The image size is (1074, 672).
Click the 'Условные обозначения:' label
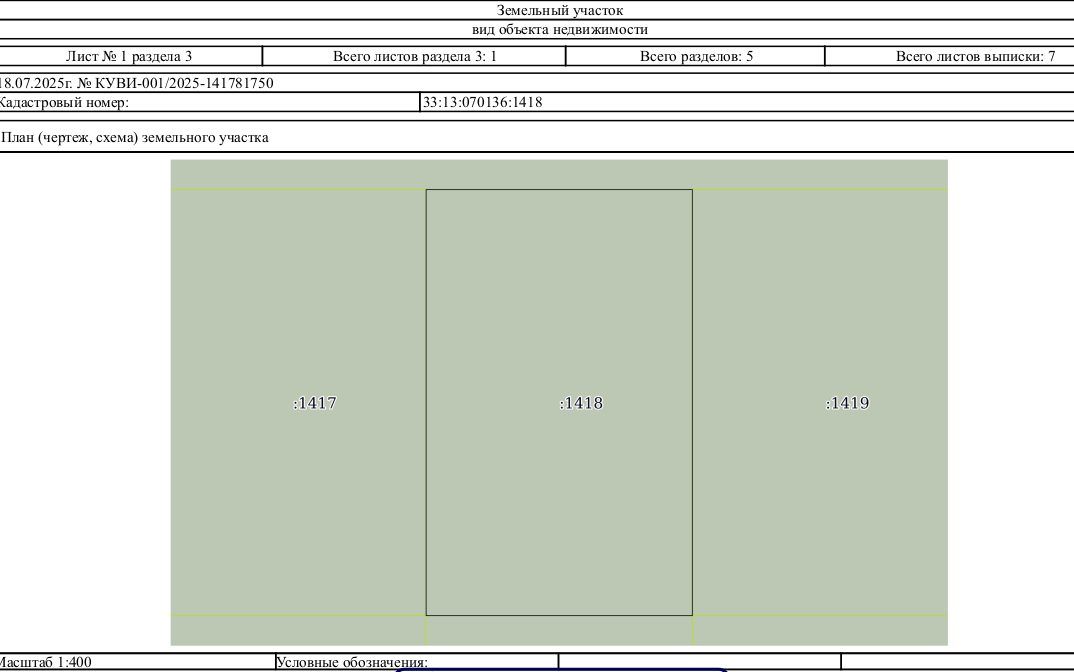351,662
